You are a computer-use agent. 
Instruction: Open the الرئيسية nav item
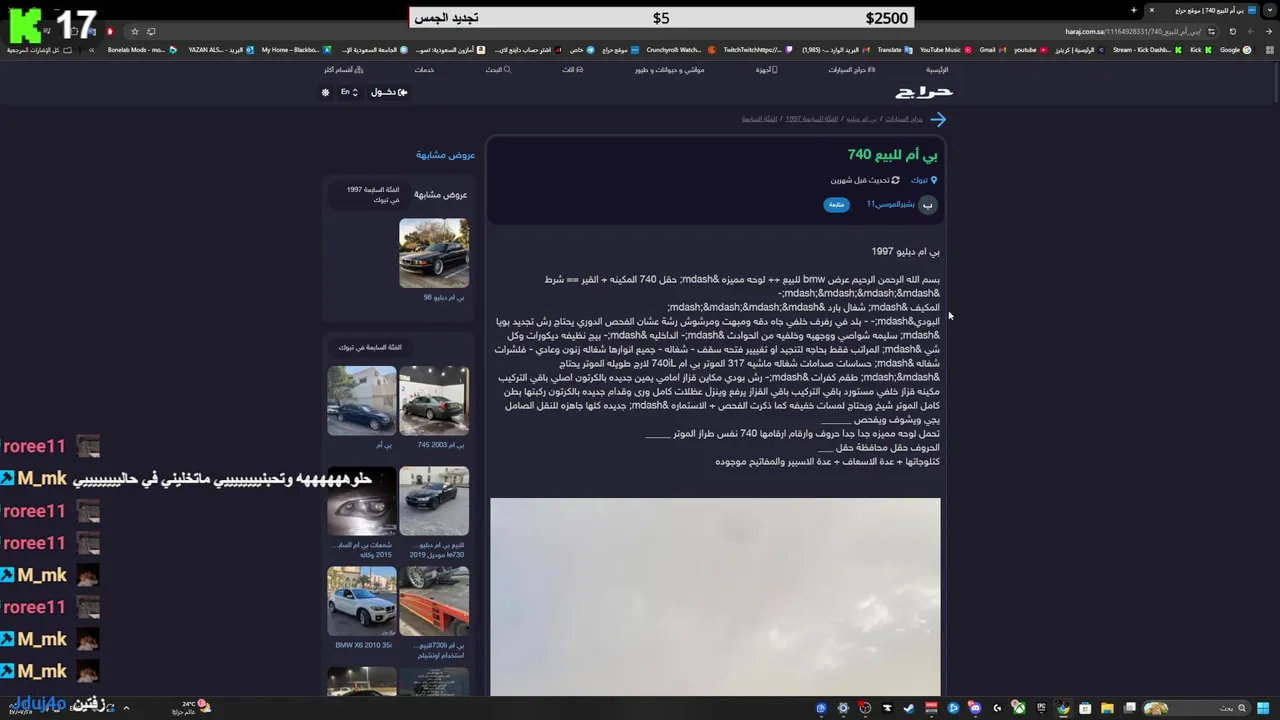click(937, 70)
